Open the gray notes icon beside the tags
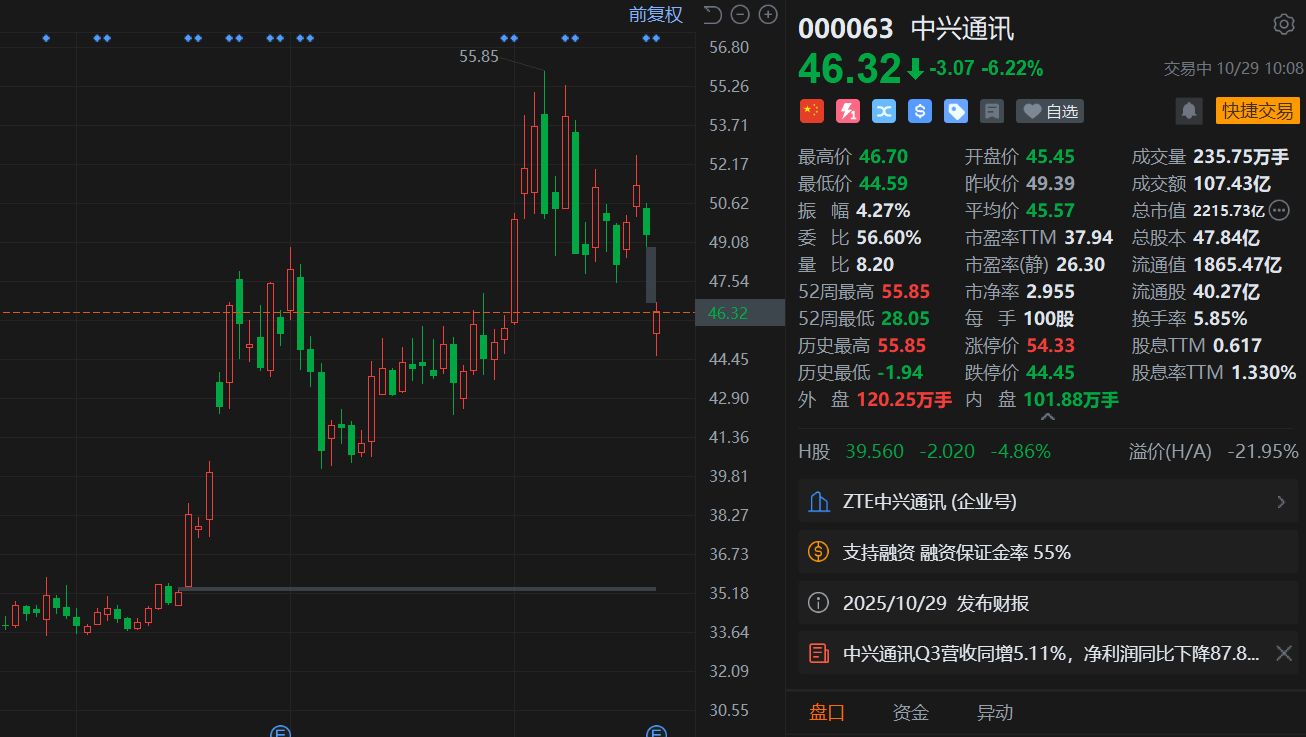Viewport: 1306px width, 737px height. (992, 111)
